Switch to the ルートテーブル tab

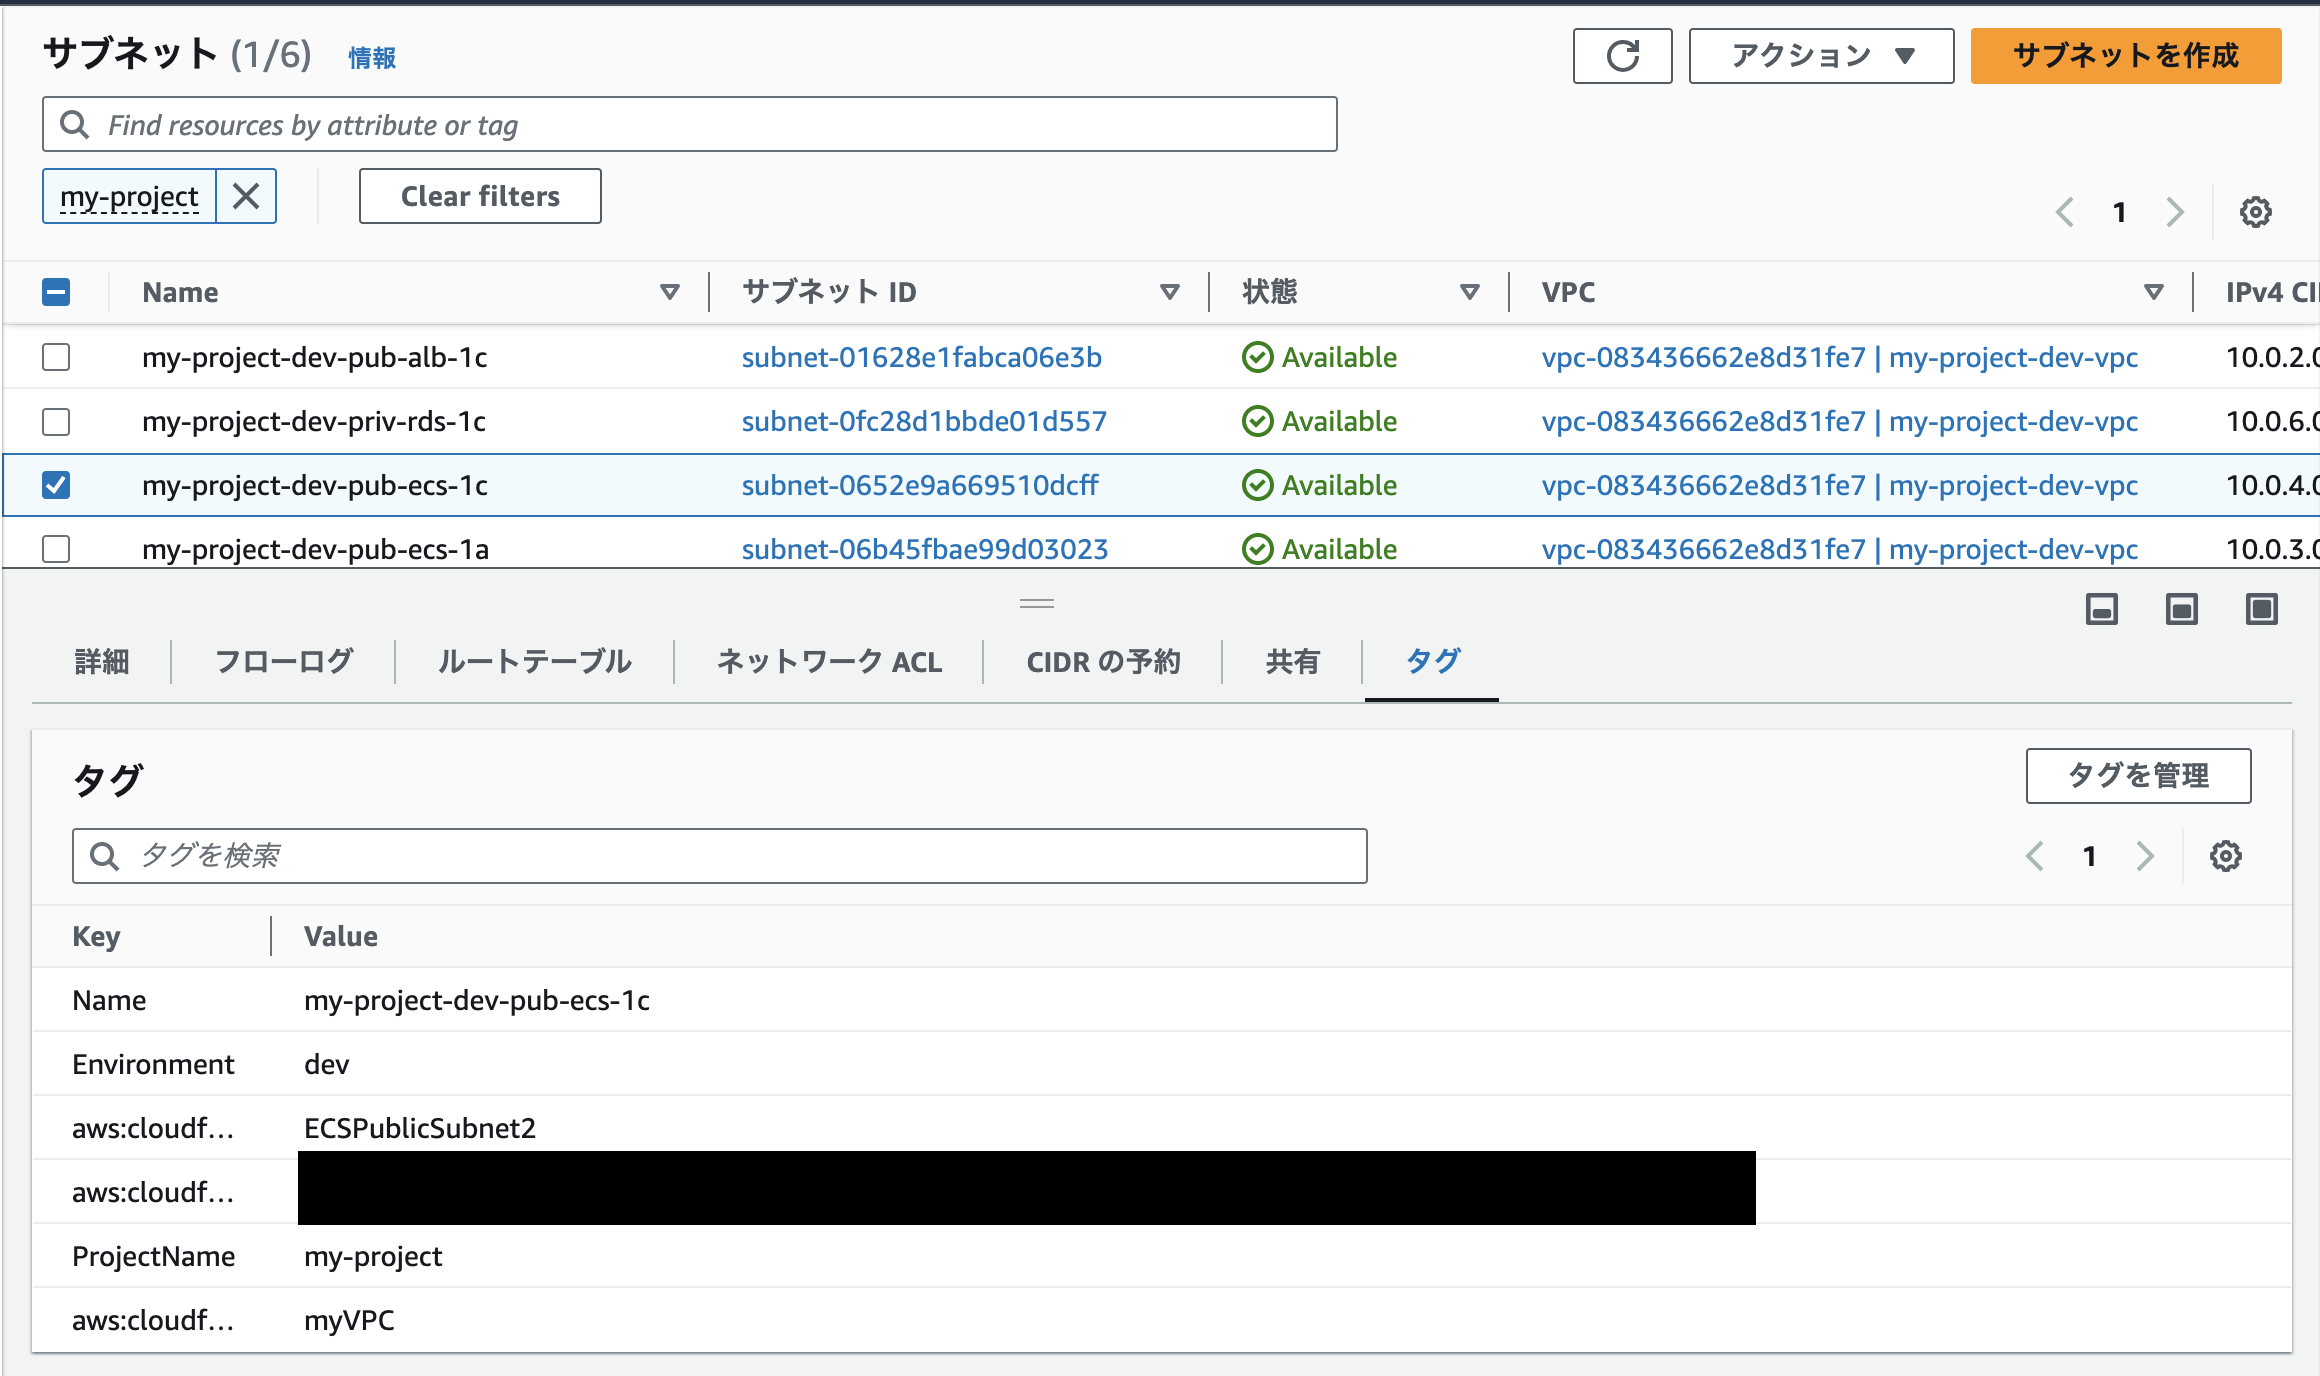tap(533, 661)
